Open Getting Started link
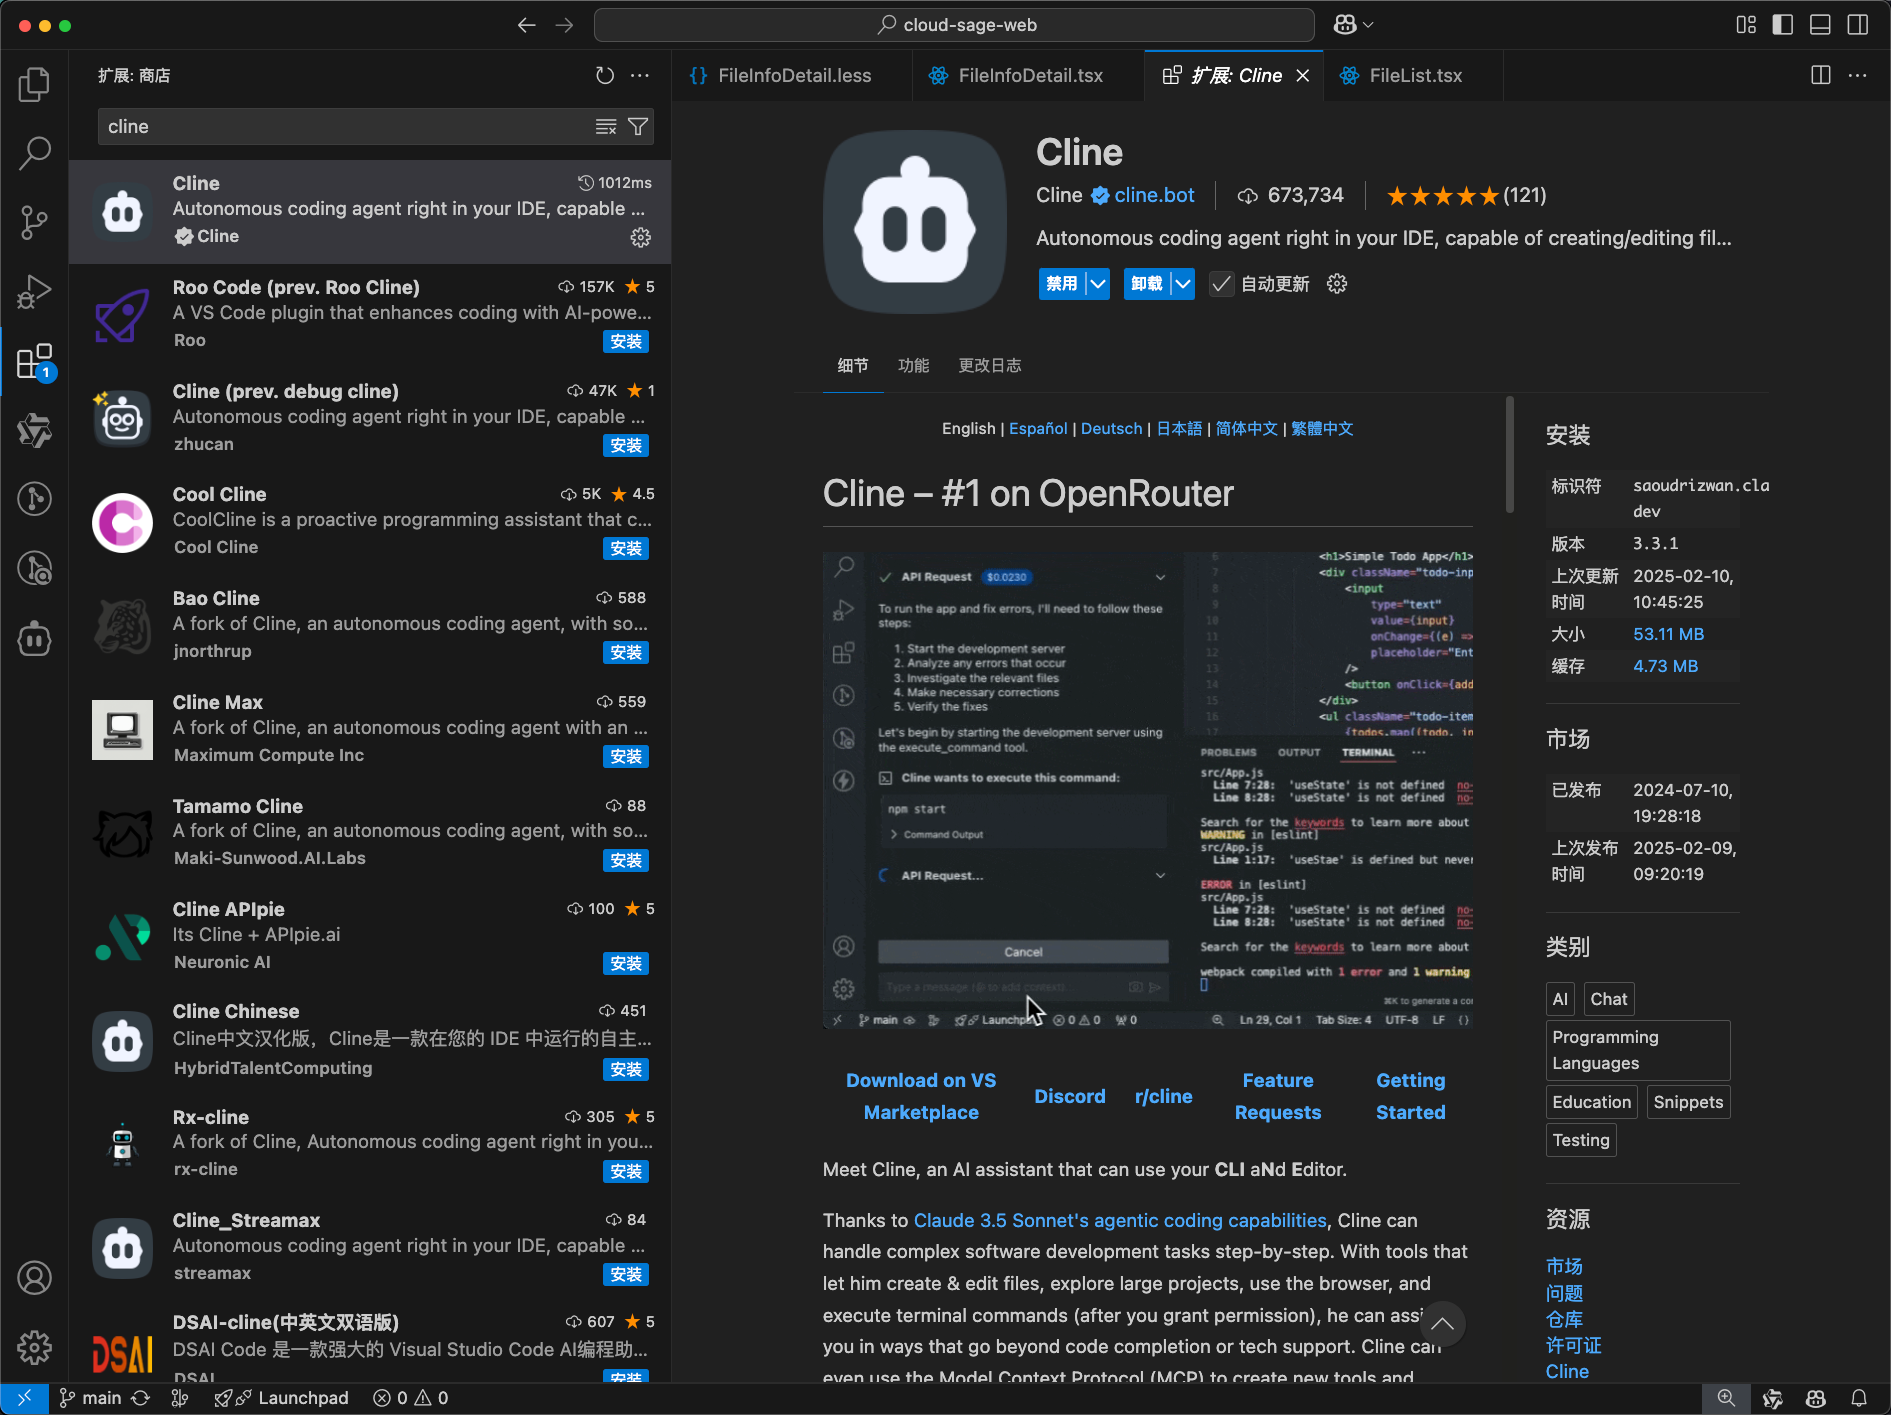The height and width of the screenshot is (1415, 1891). 1410,1096
